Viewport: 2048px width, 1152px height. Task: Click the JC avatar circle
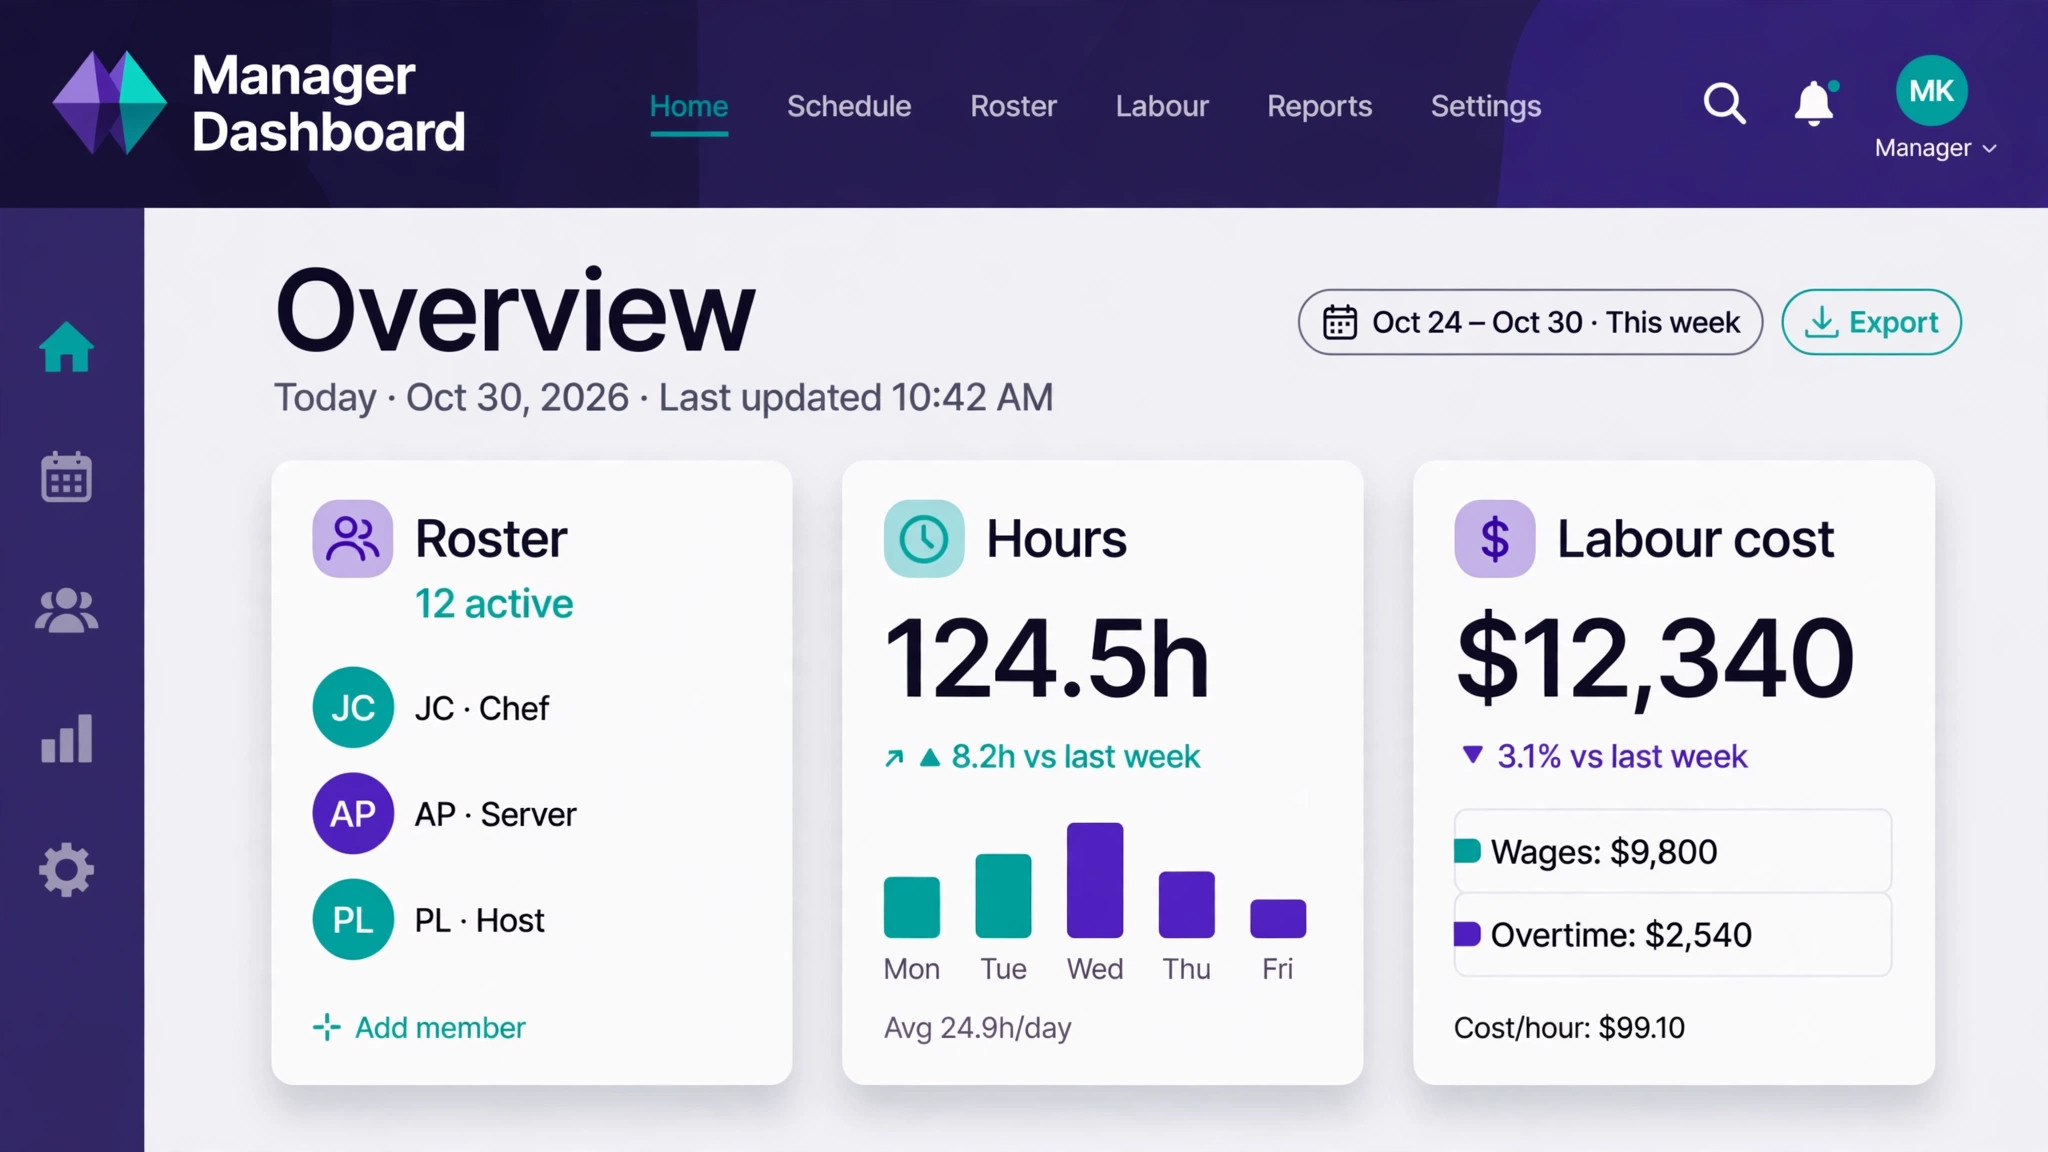(353, 708)
